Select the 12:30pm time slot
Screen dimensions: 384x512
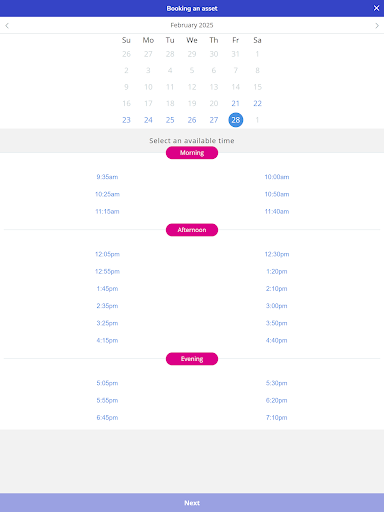pos(277,254)
